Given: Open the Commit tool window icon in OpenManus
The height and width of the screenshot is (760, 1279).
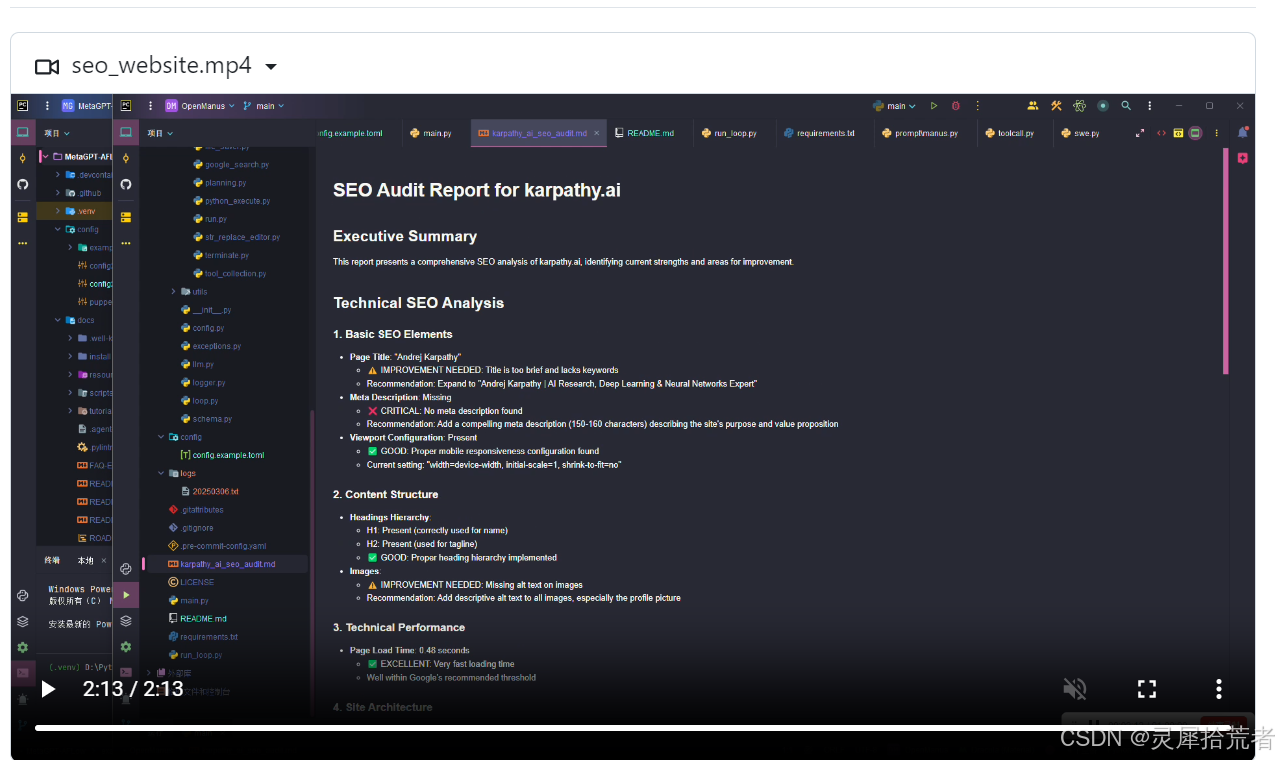Looking at the screenshot, I should point(126,158).
